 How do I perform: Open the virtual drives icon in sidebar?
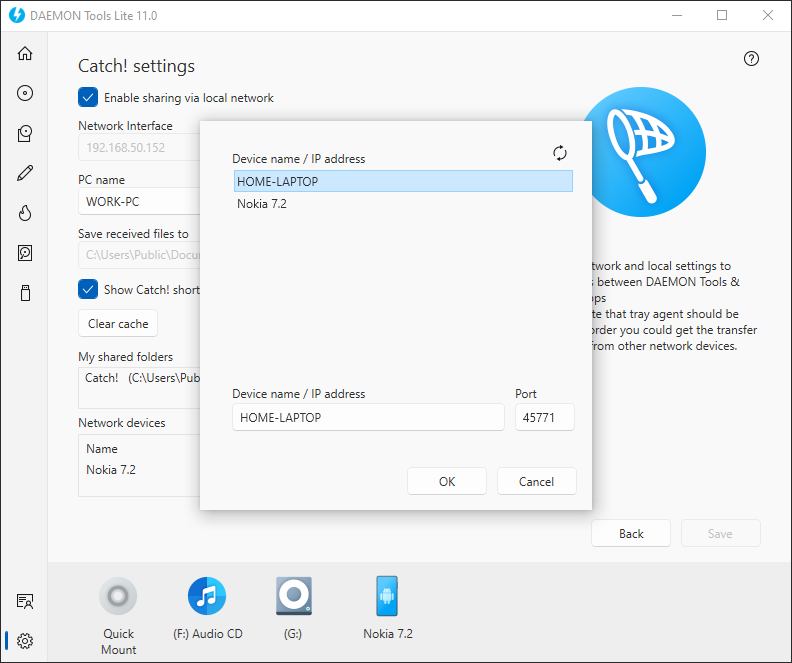(25, 133)
